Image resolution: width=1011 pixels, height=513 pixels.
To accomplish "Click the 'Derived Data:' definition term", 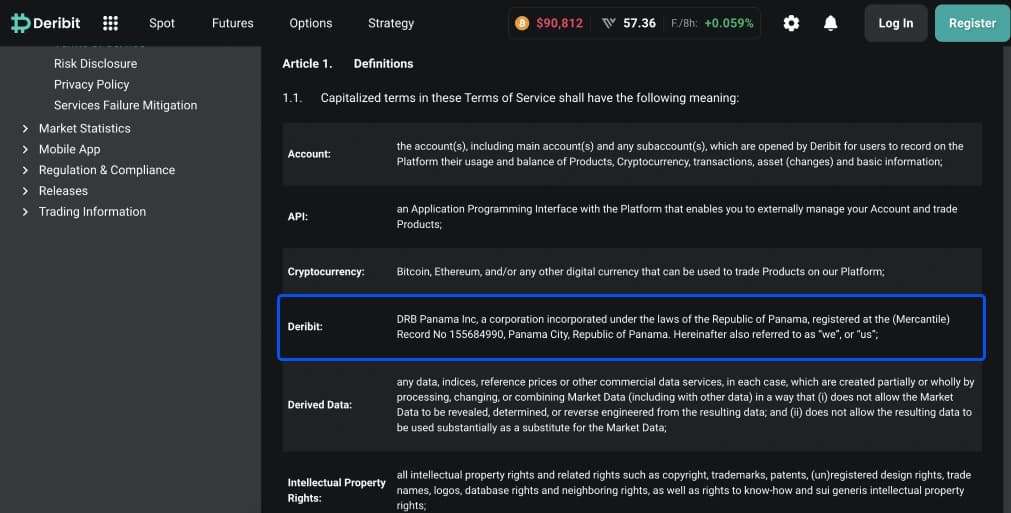I will 320,405.
